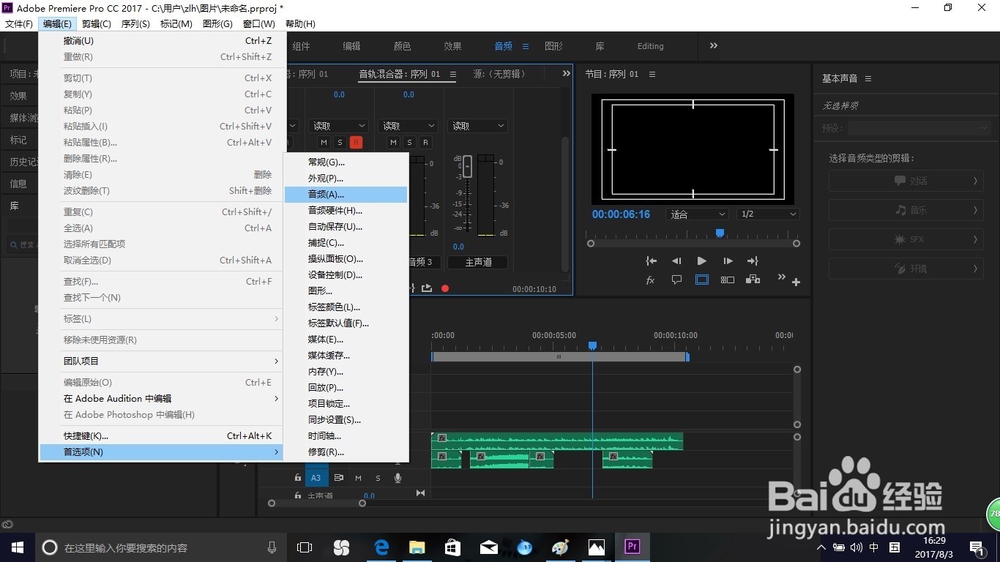1000x562 pixels.
Task: Click the audio mixer vertical scrollbar
Action: point(565,204)
